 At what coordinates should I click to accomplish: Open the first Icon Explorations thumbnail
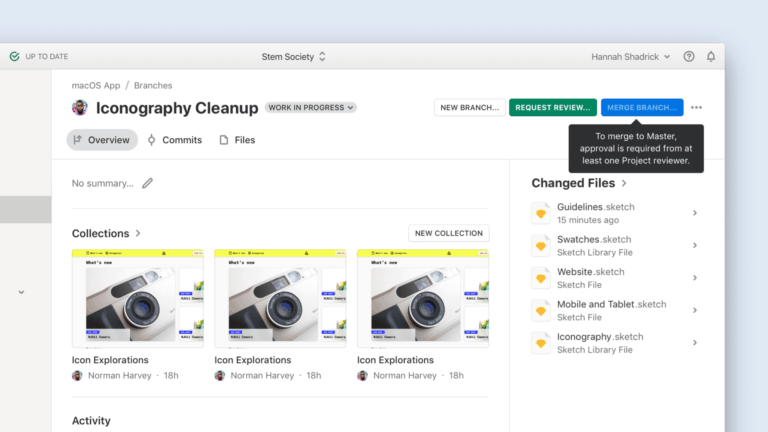pyautogui.click(x=138, y=296)
